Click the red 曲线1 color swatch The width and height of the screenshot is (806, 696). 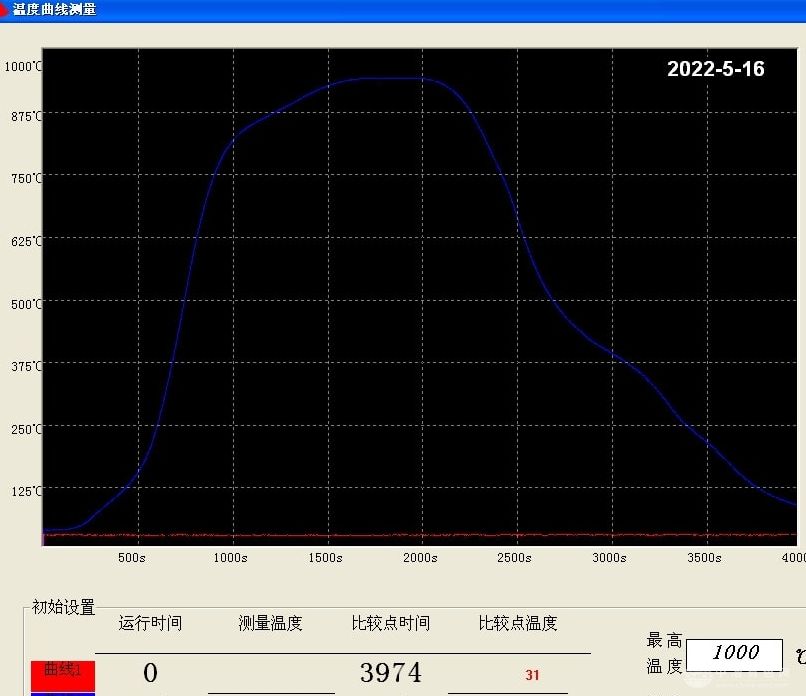[63, 675]
